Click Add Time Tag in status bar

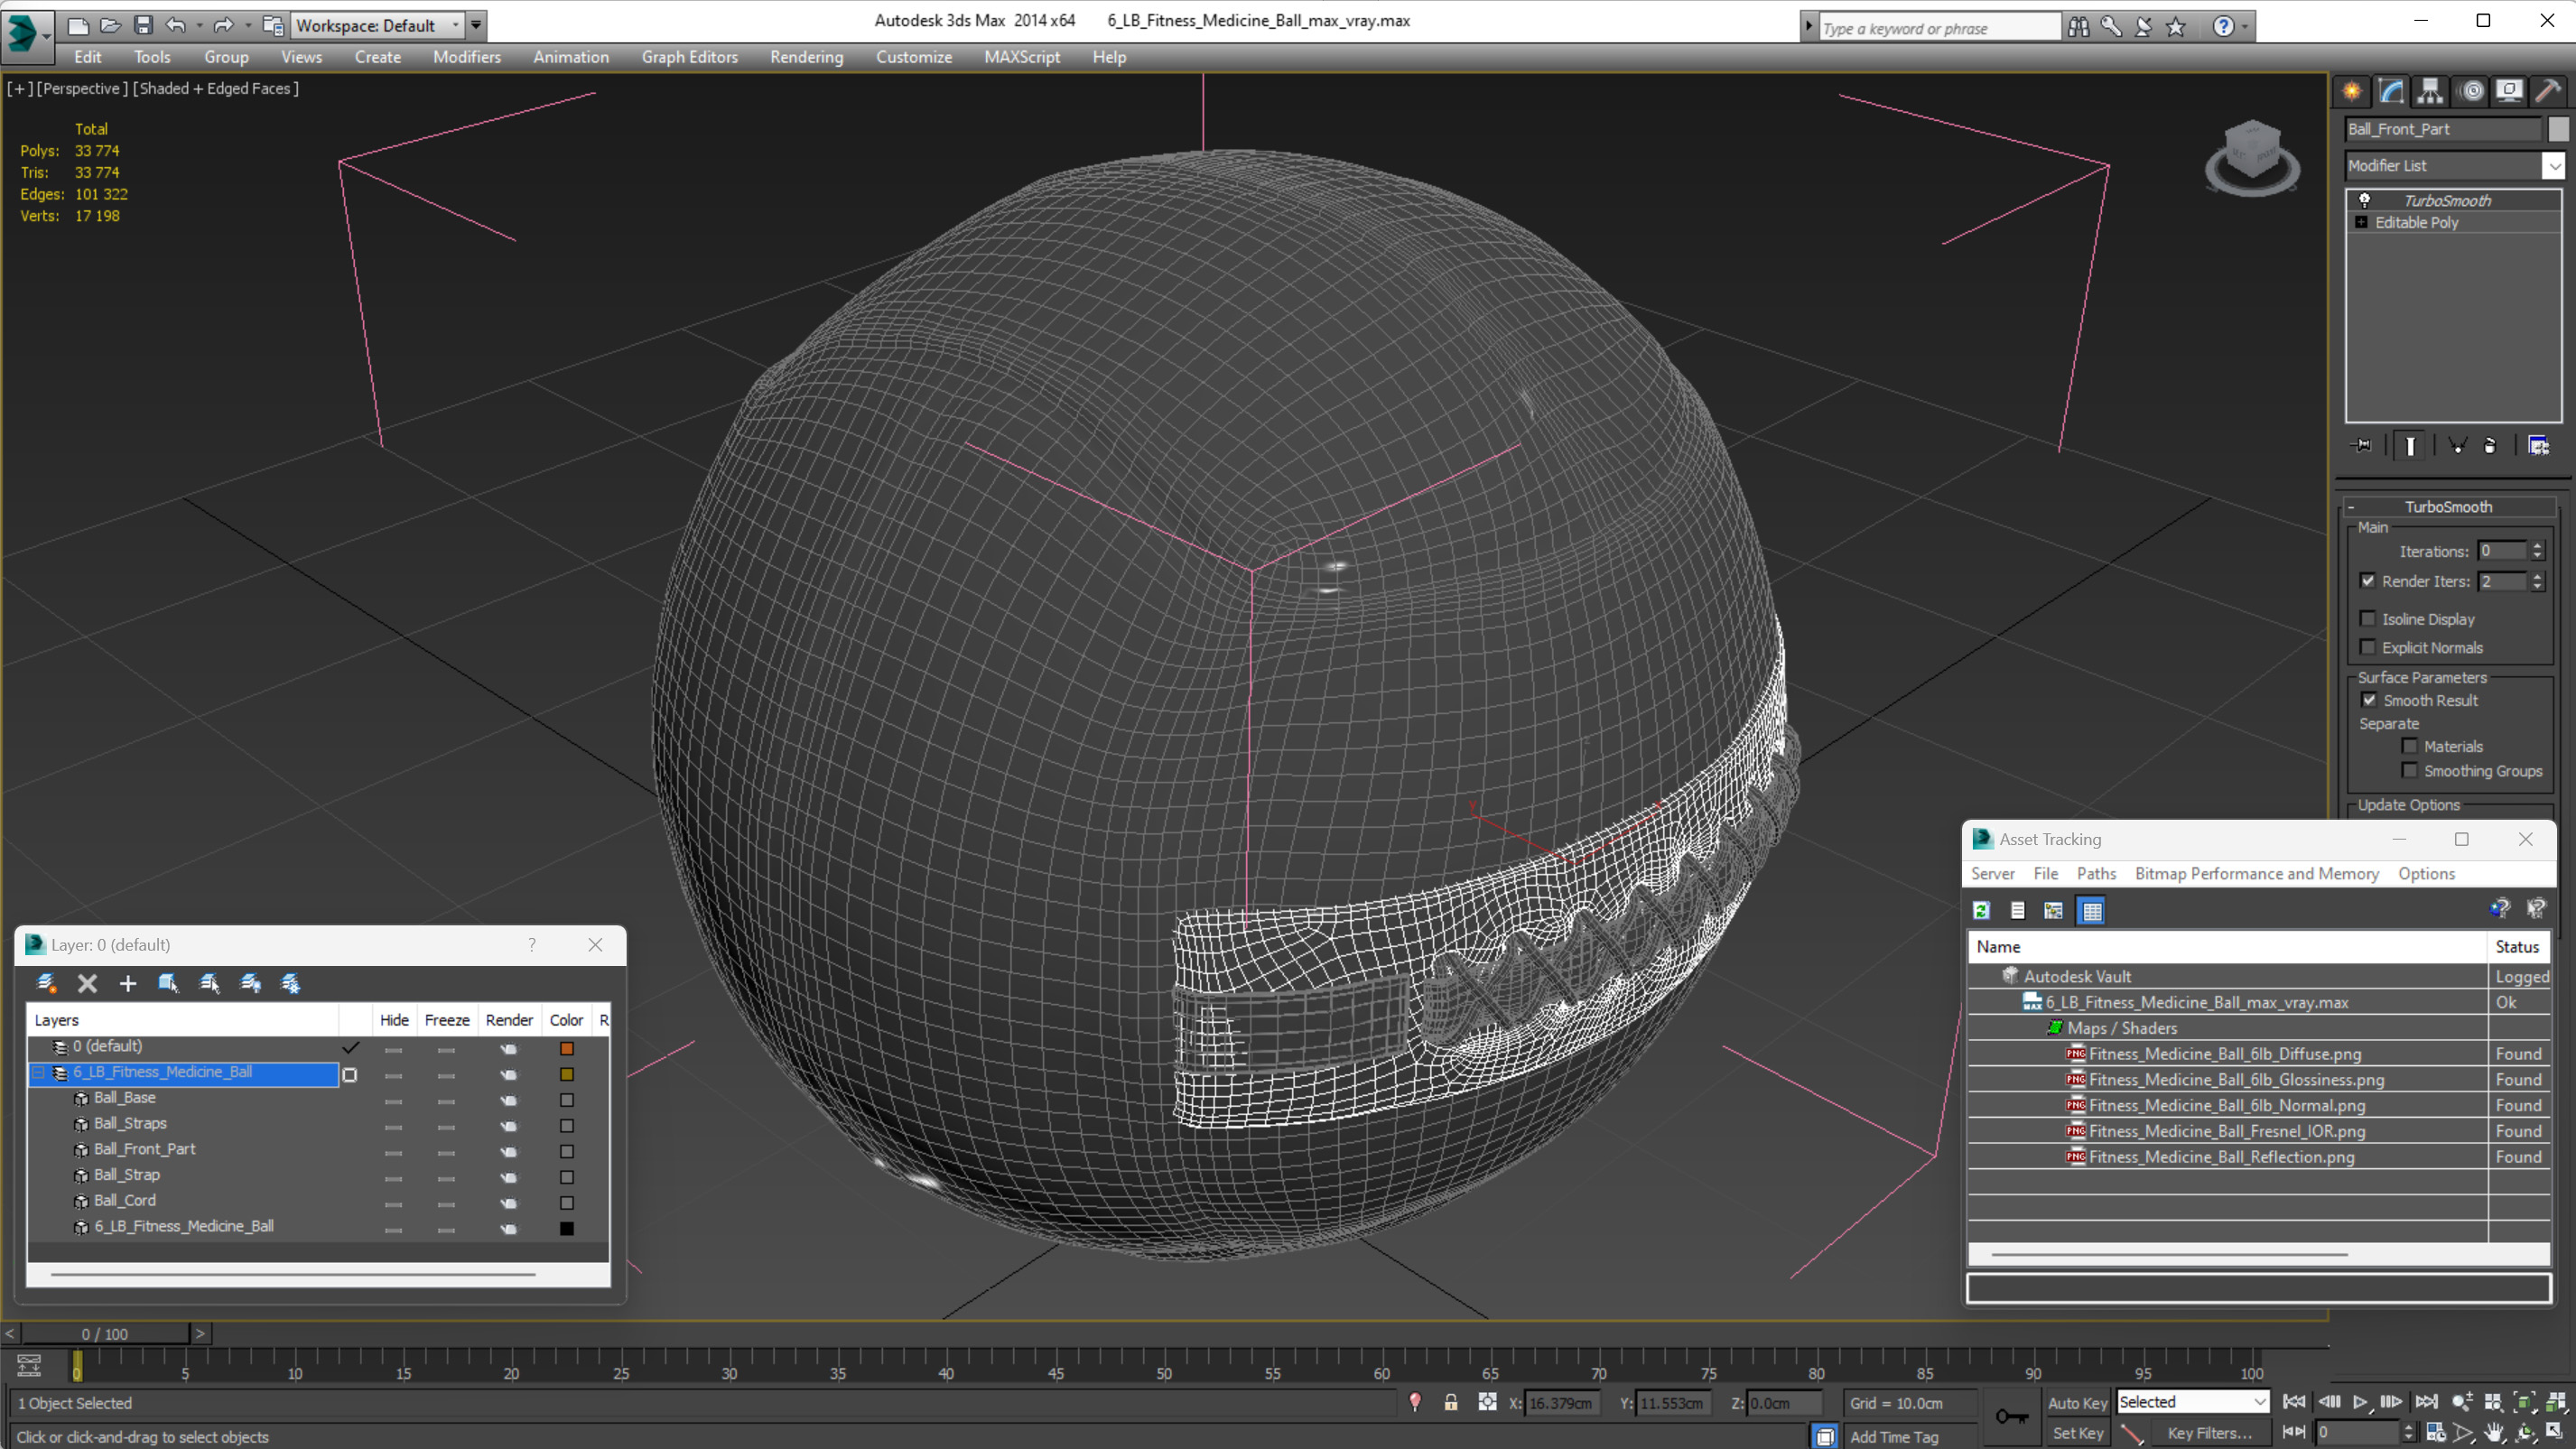pos(1894,1437)
